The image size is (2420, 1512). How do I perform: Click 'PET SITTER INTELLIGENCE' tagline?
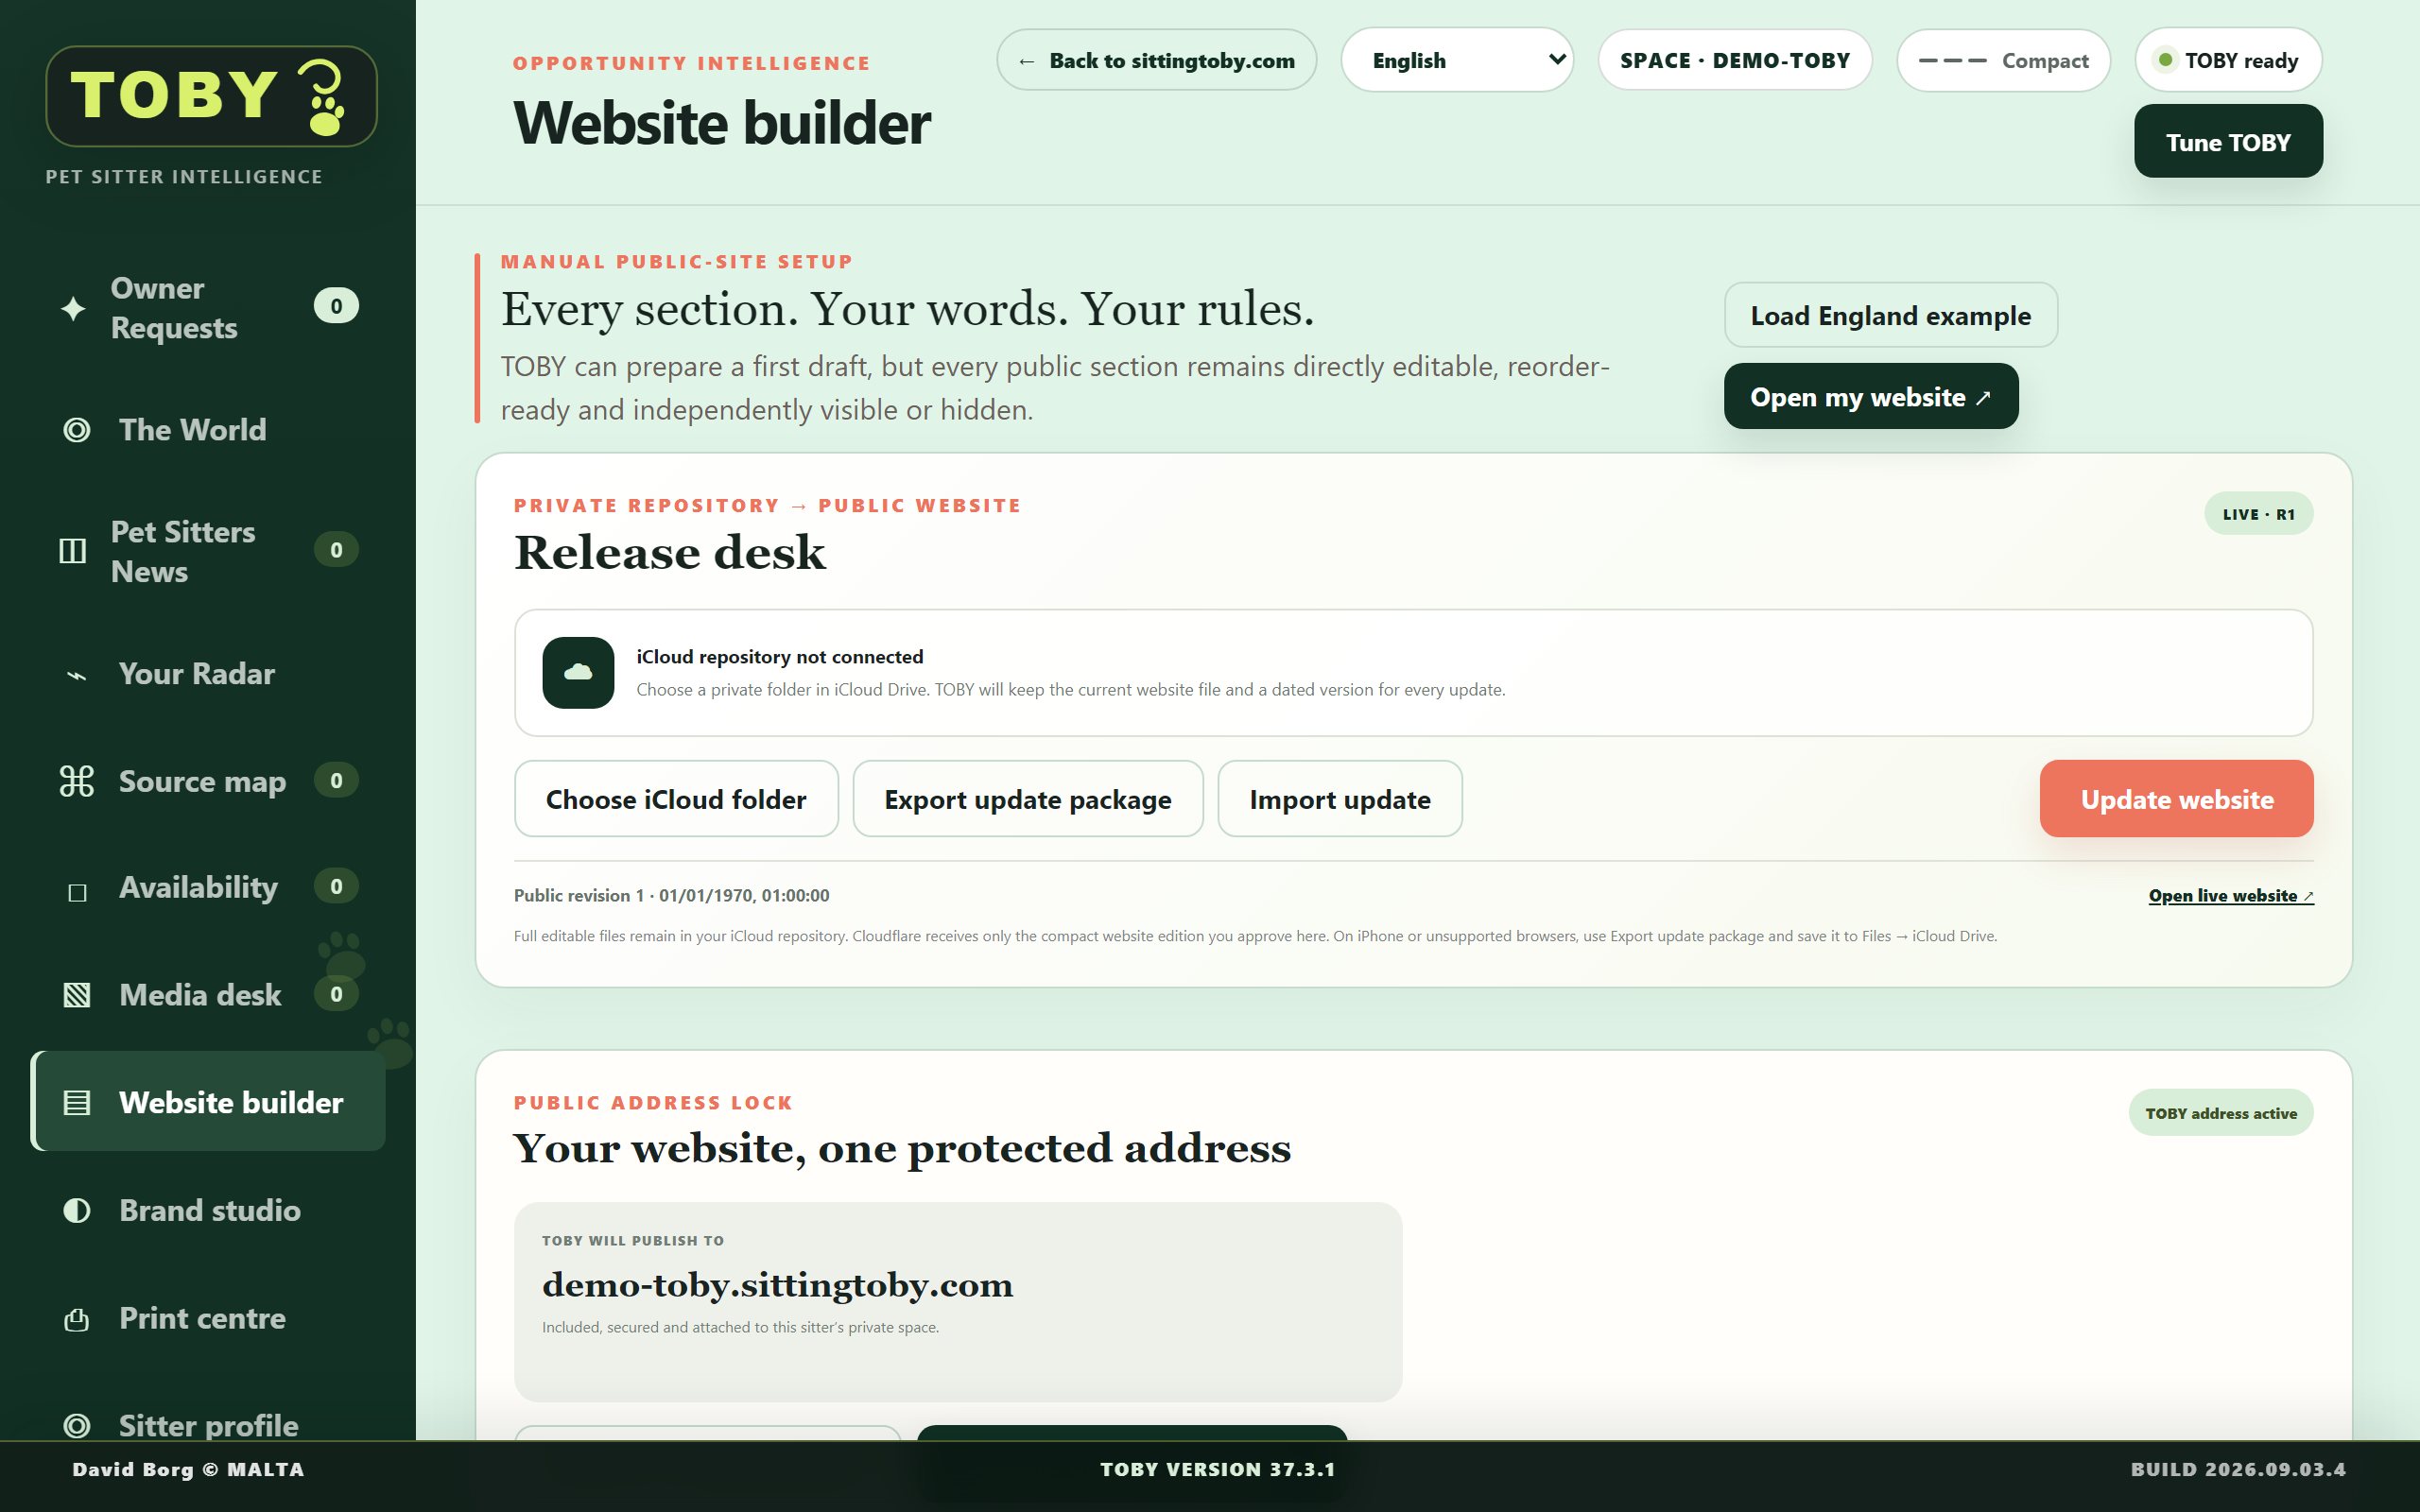tap(184, 177)
